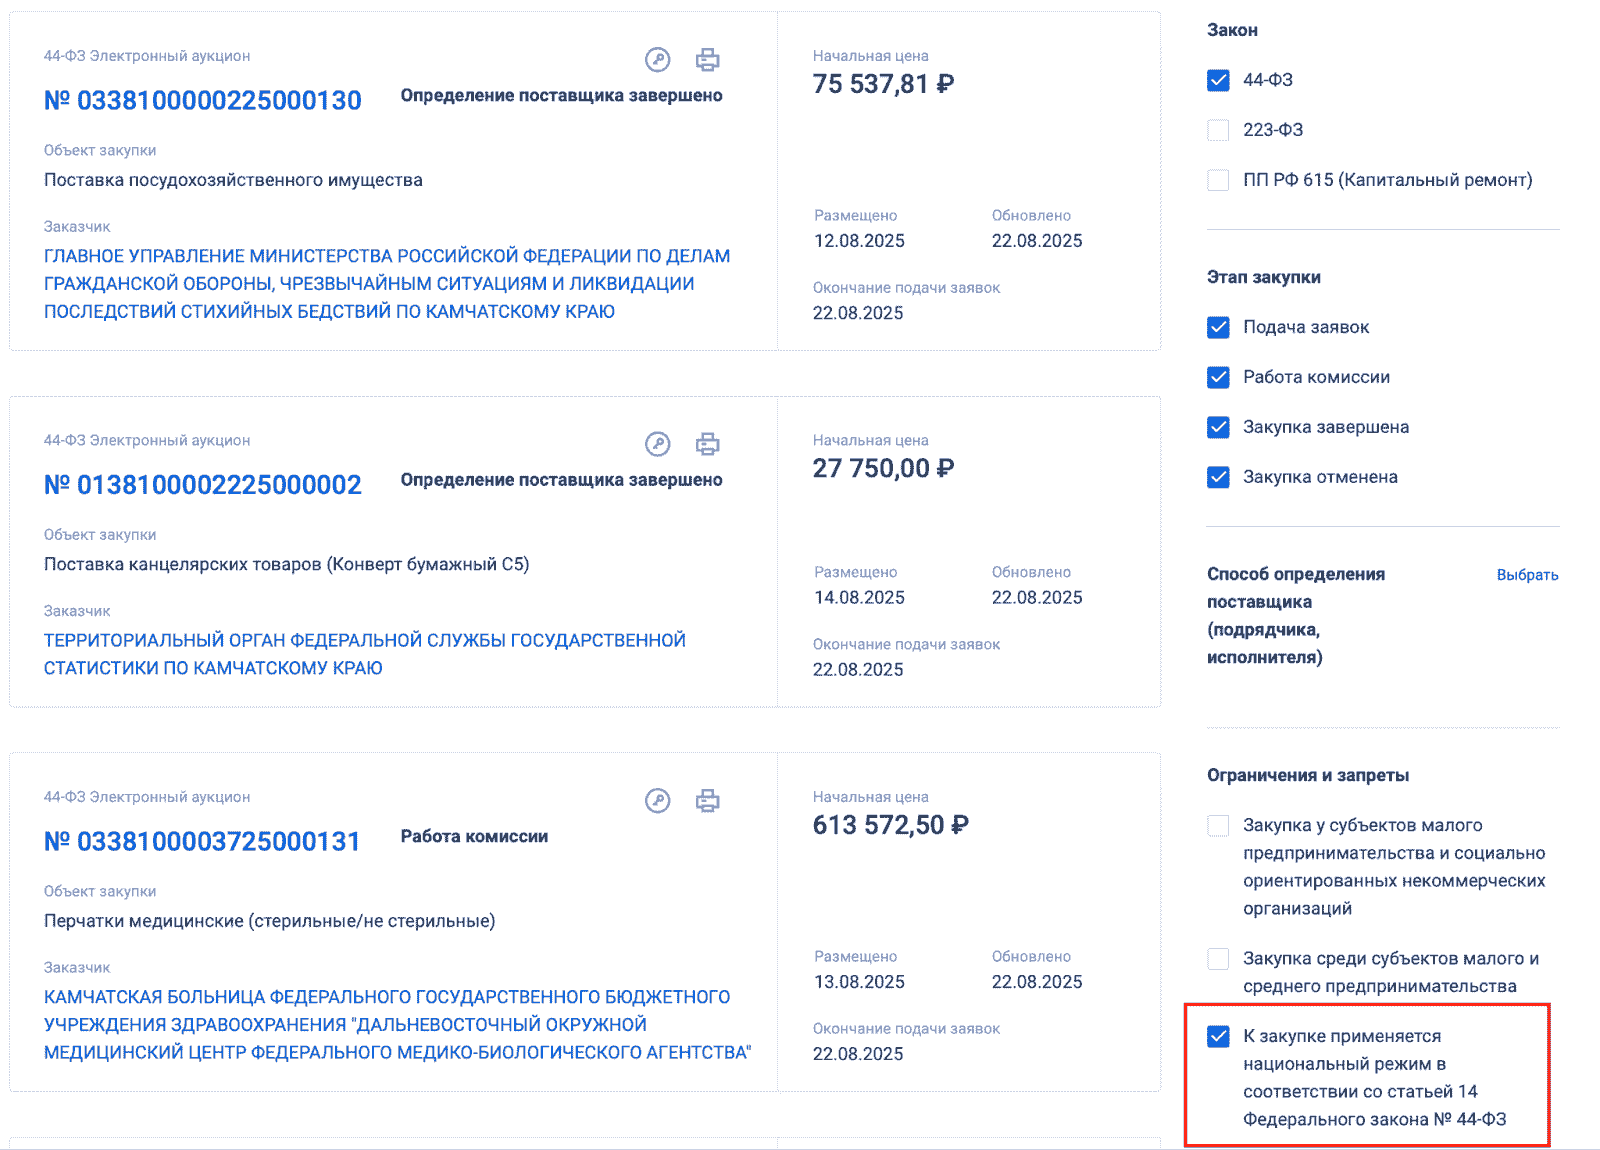This screenshot has width=1600, height=1150.
Task: Print the medical gloves purchase card
Action: point(708,801)
